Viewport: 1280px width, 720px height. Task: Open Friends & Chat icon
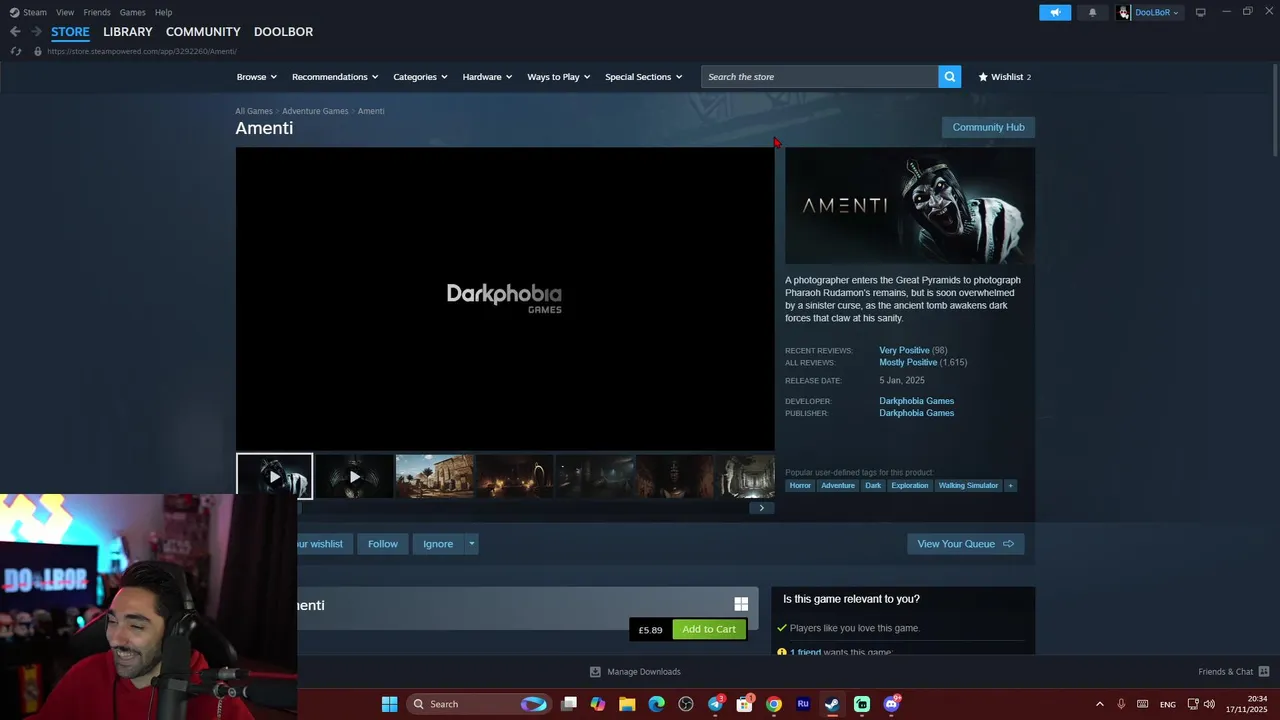(1263, 672)
